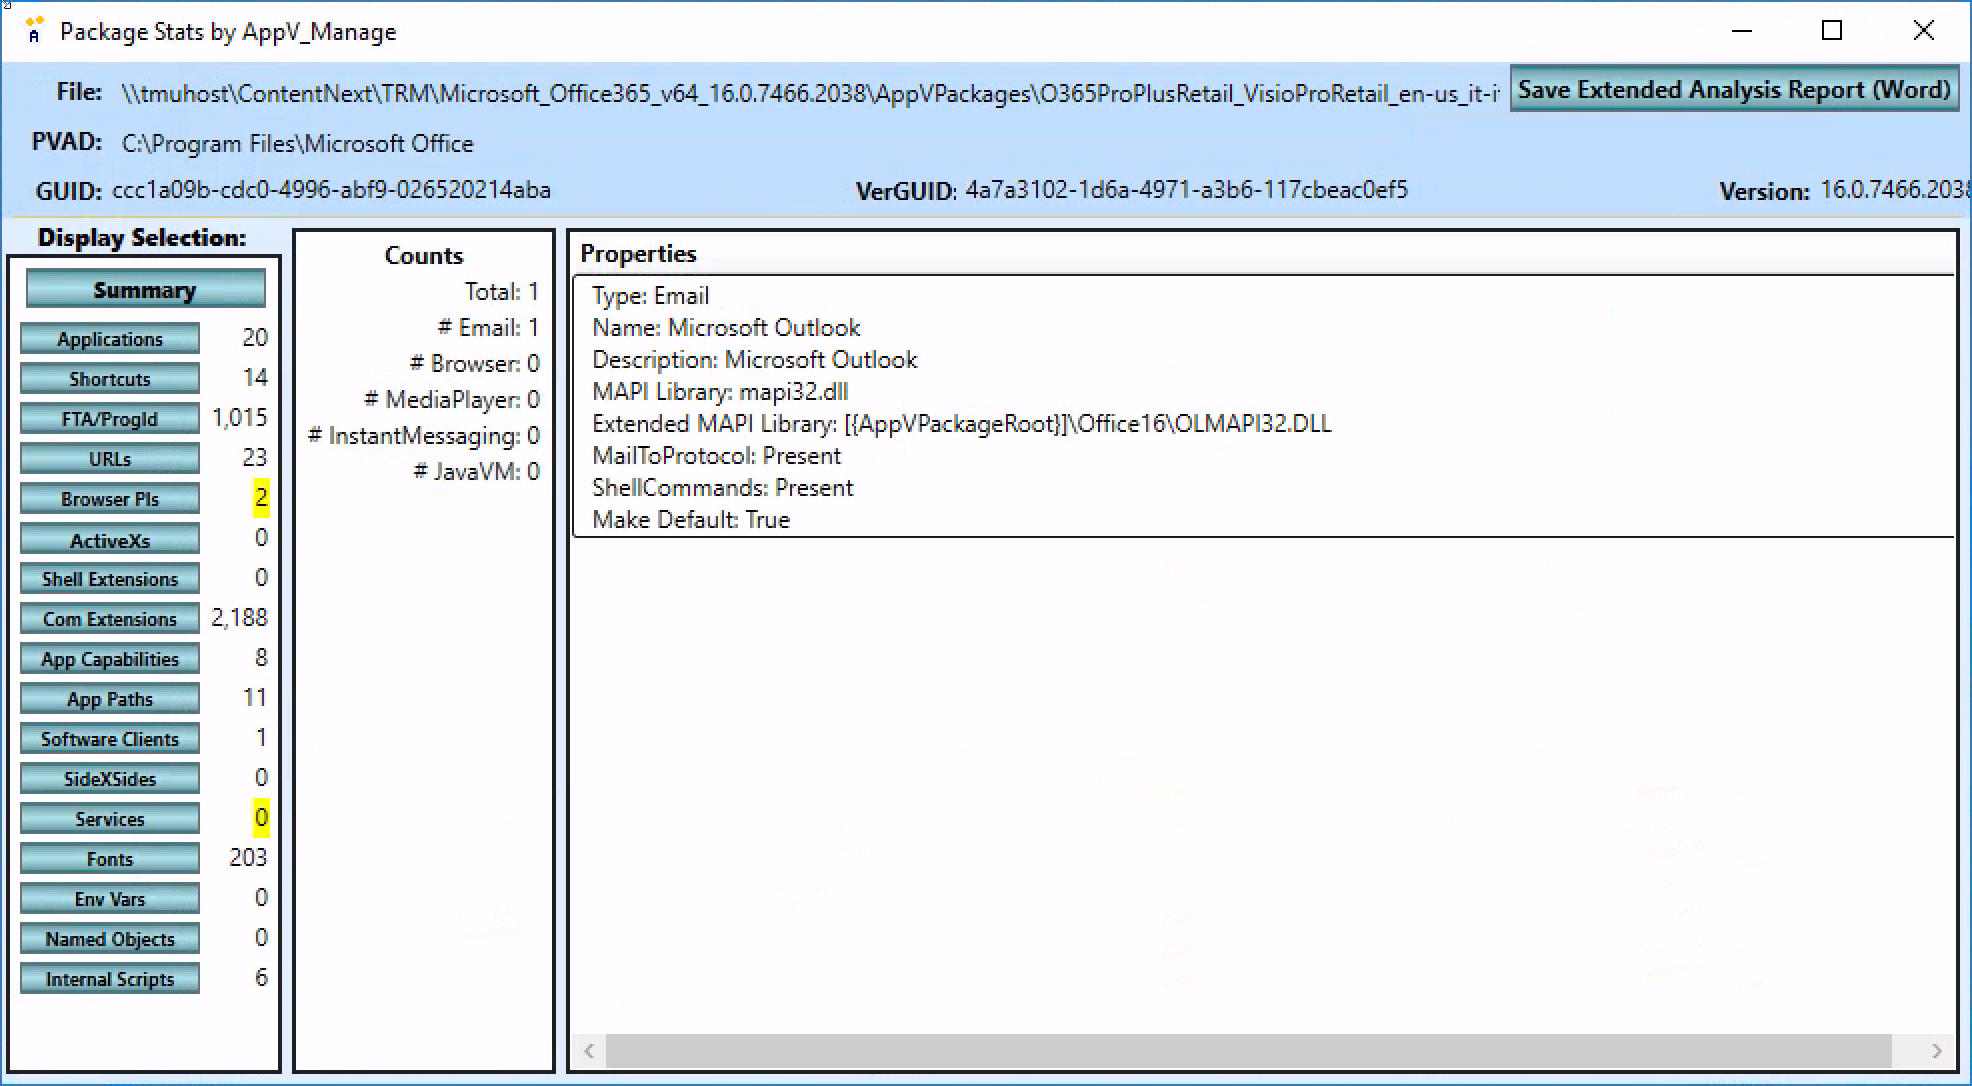View the ActiveXs section
The height and width of the screenshot is (1086, 1972).
110,540
